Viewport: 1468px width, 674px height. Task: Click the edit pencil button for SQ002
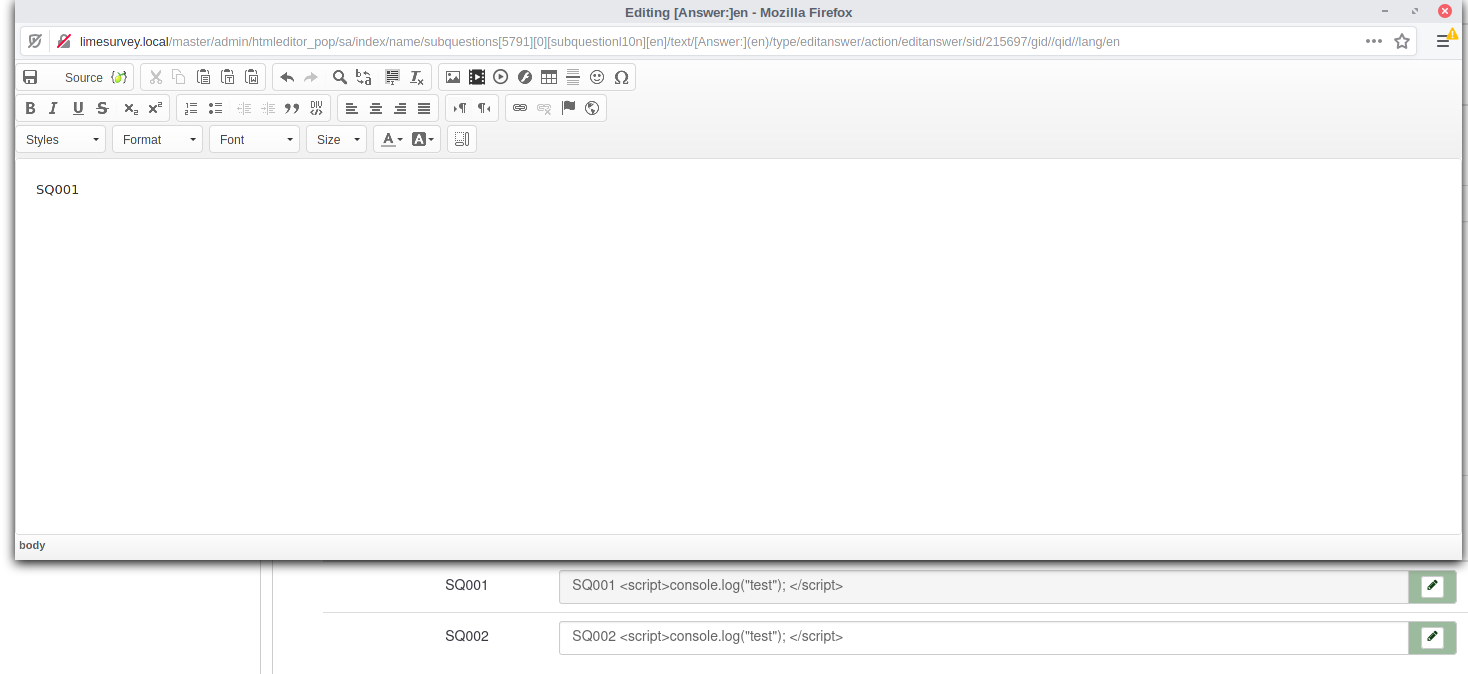[x=1432, y=637]
